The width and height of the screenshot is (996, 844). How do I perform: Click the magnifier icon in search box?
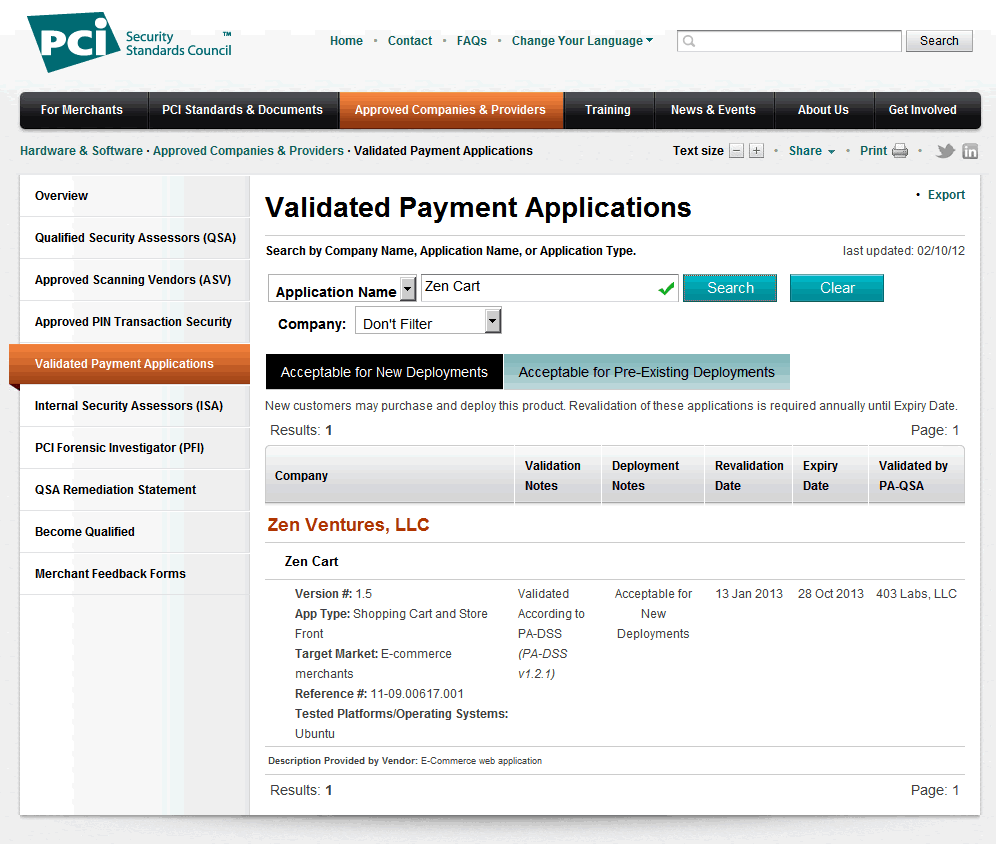tap(689, 41)
